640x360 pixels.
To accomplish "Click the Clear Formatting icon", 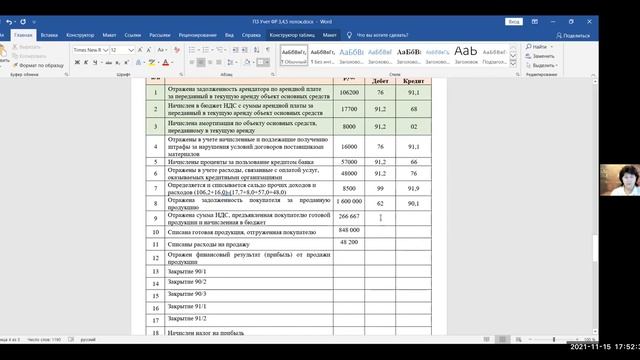I will point(177,50).
